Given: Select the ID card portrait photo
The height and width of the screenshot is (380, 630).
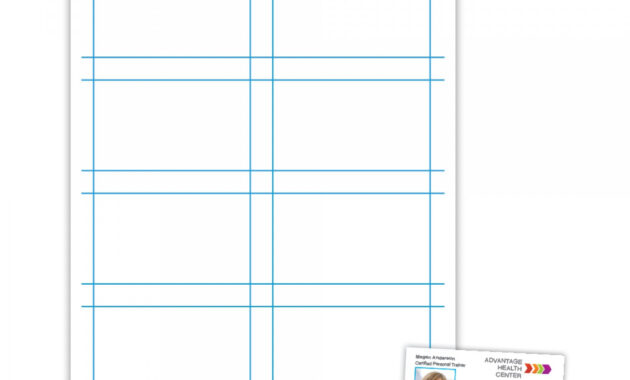Looking at the screenshot, I should [435, 374].
